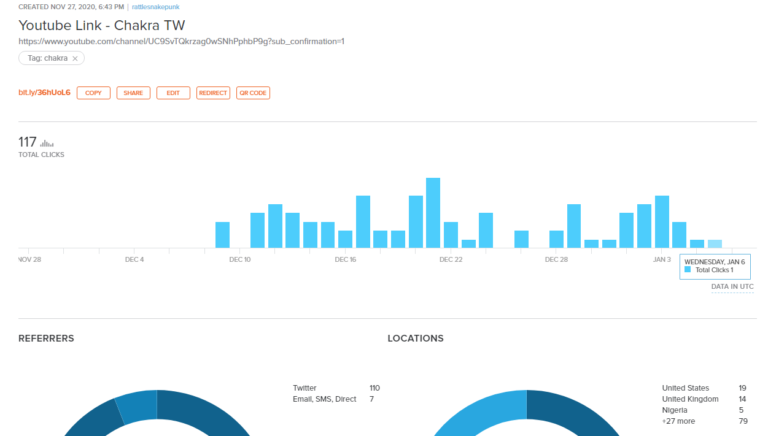Select the first chart bar for Dec 9
Screen dimensions: 768x436
[x=222, y=235]
